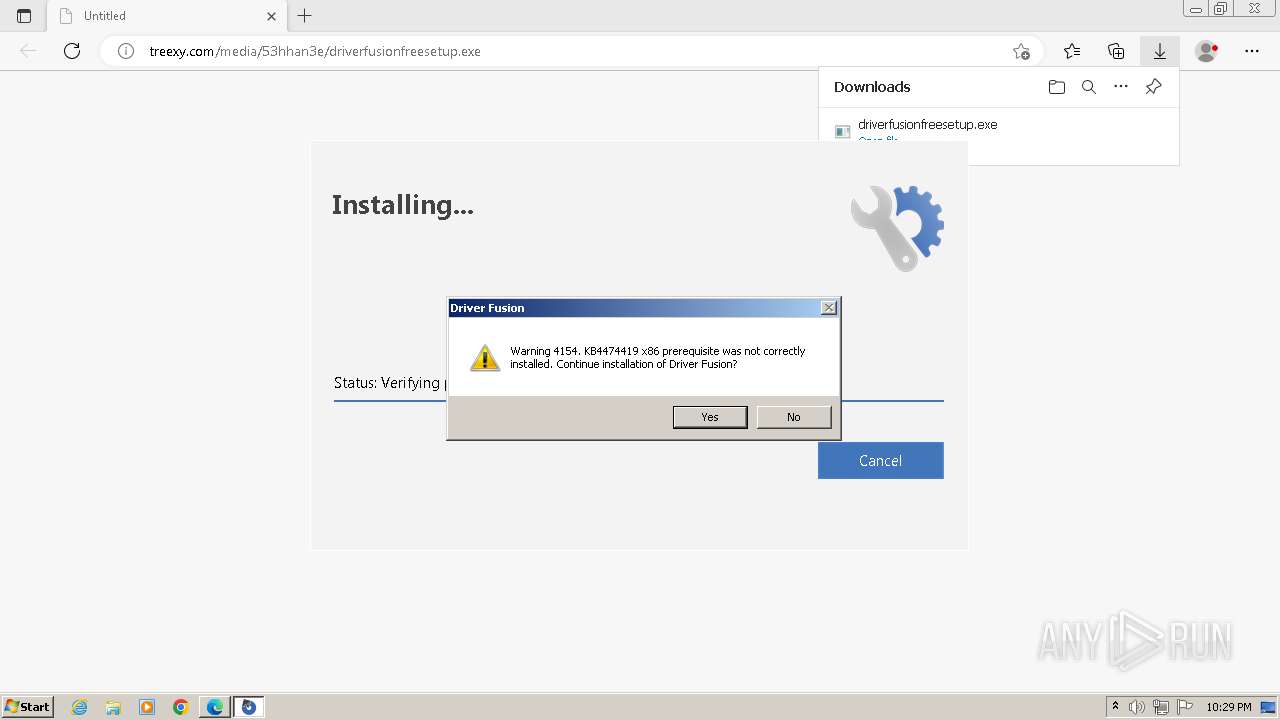Click the downloaded file's exe icon
1280x720 pixels.
coord(842,131)
